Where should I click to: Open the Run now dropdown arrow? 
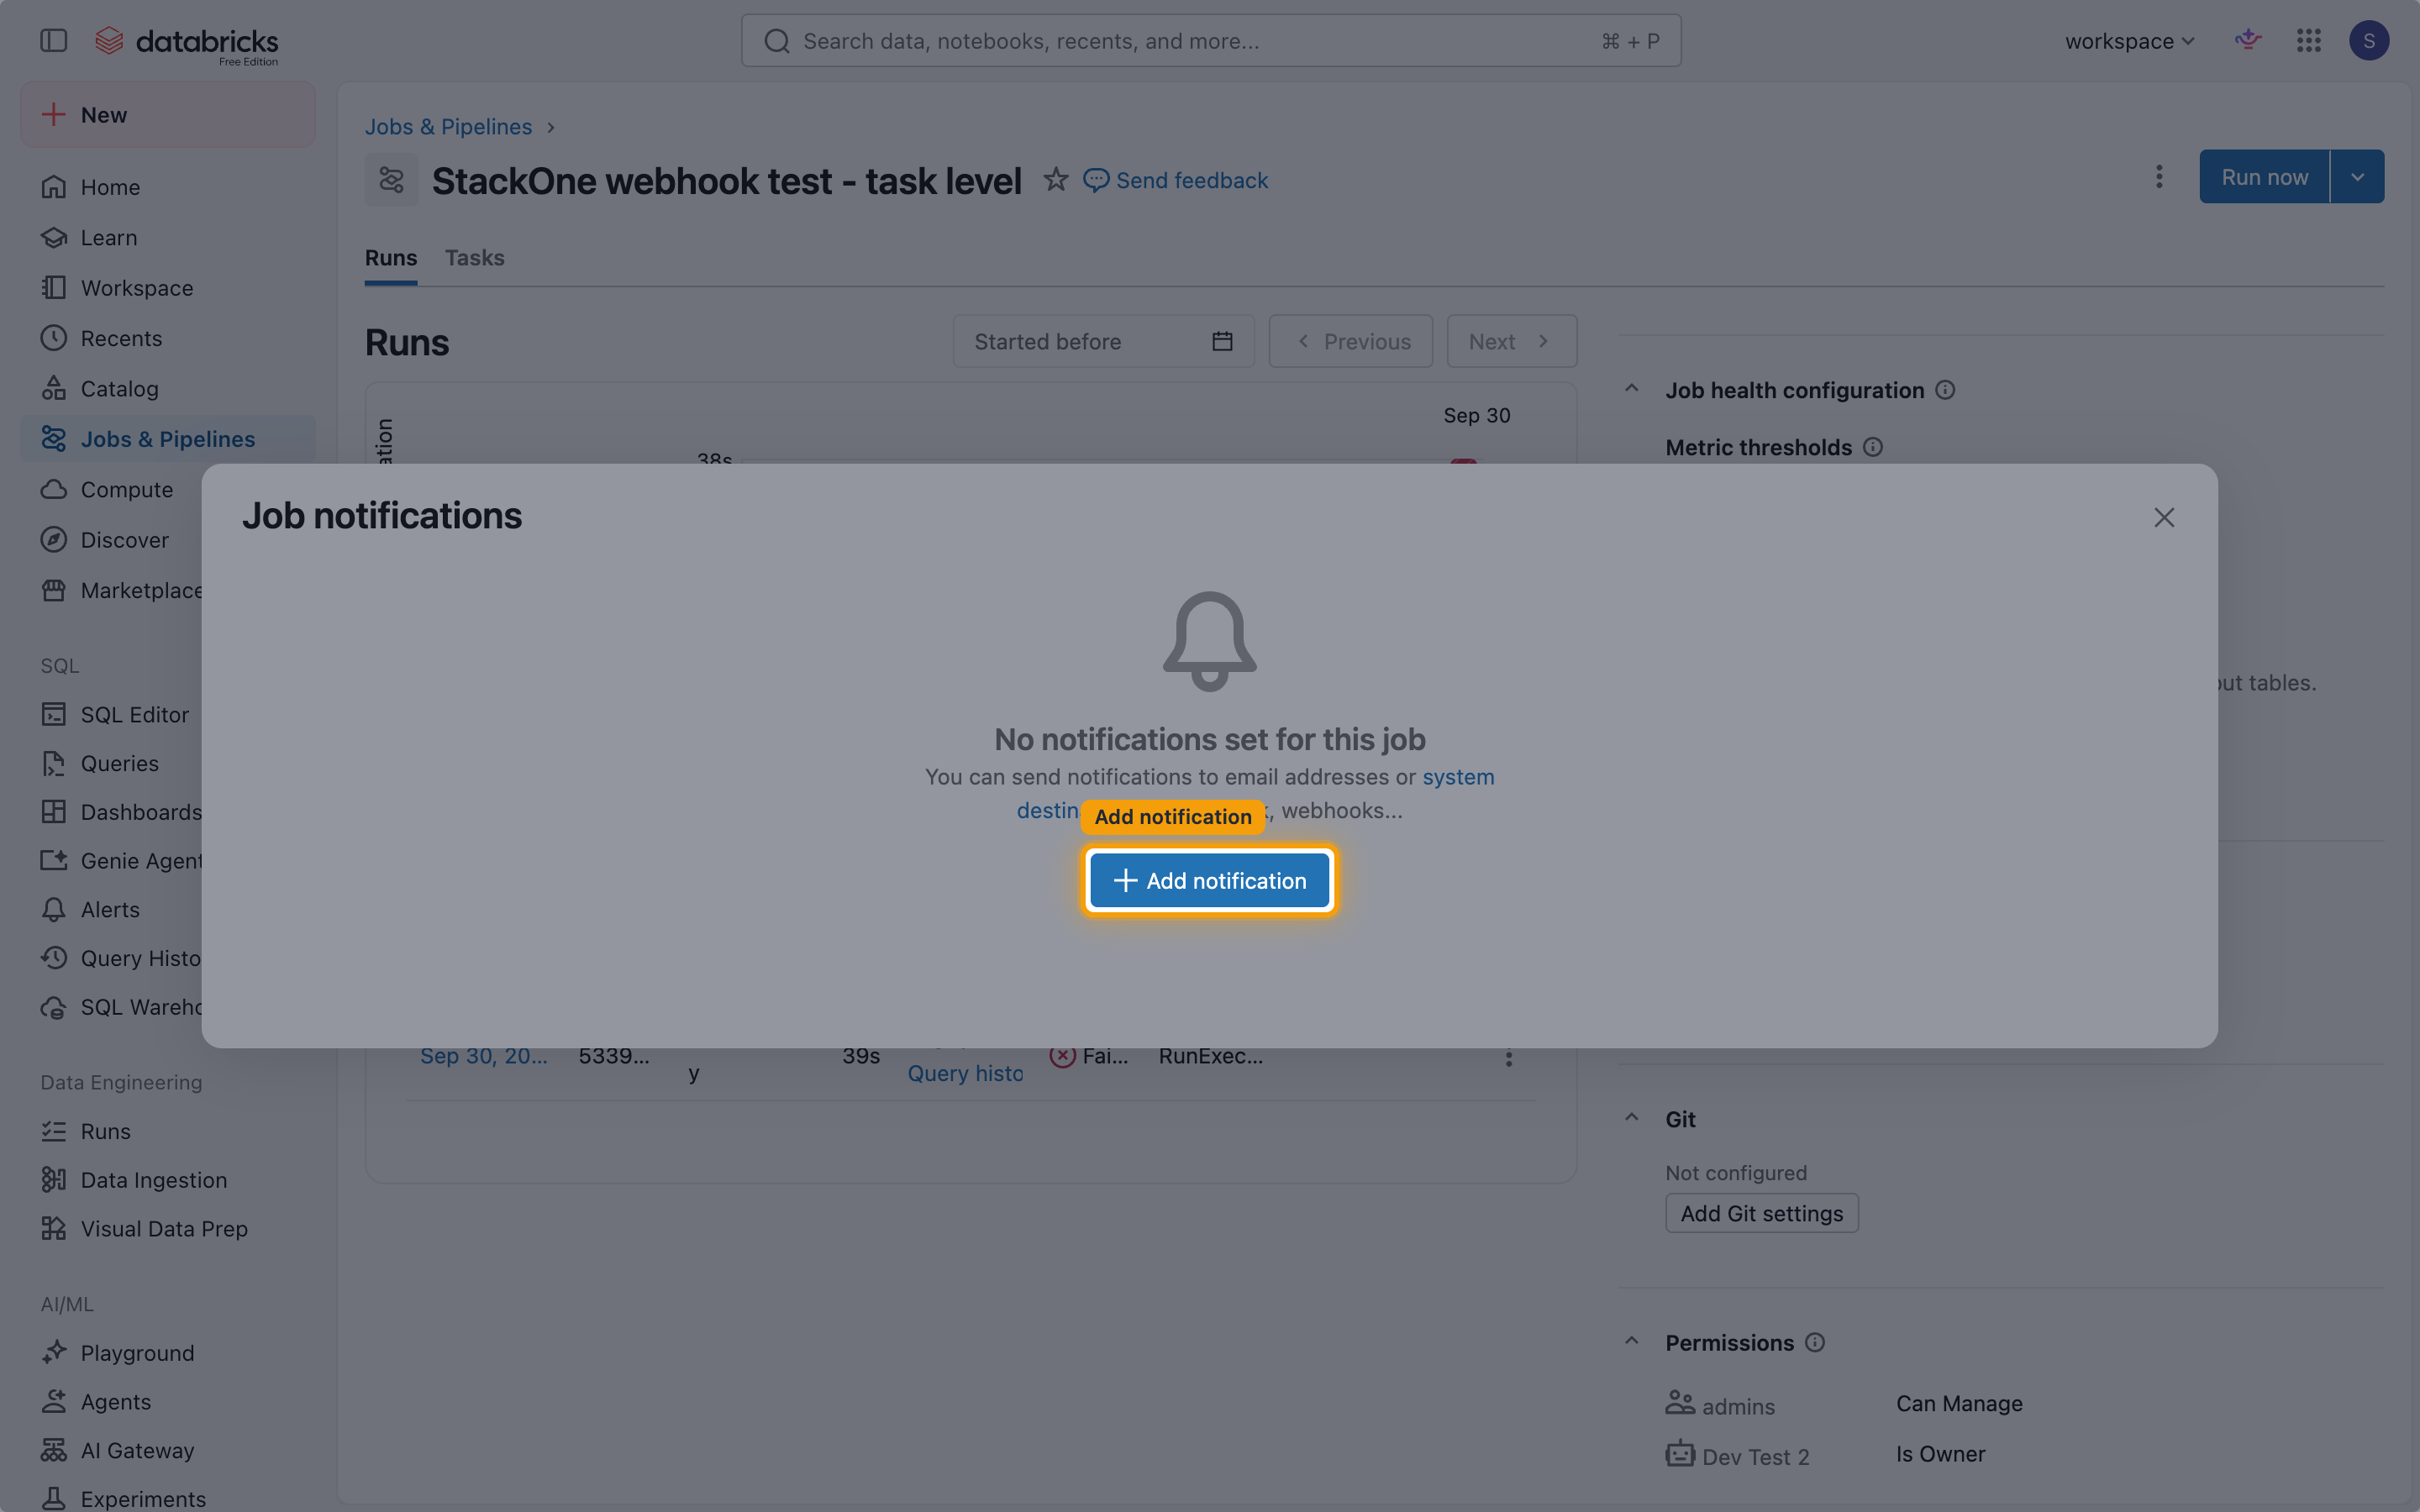tap(2357, 177)
